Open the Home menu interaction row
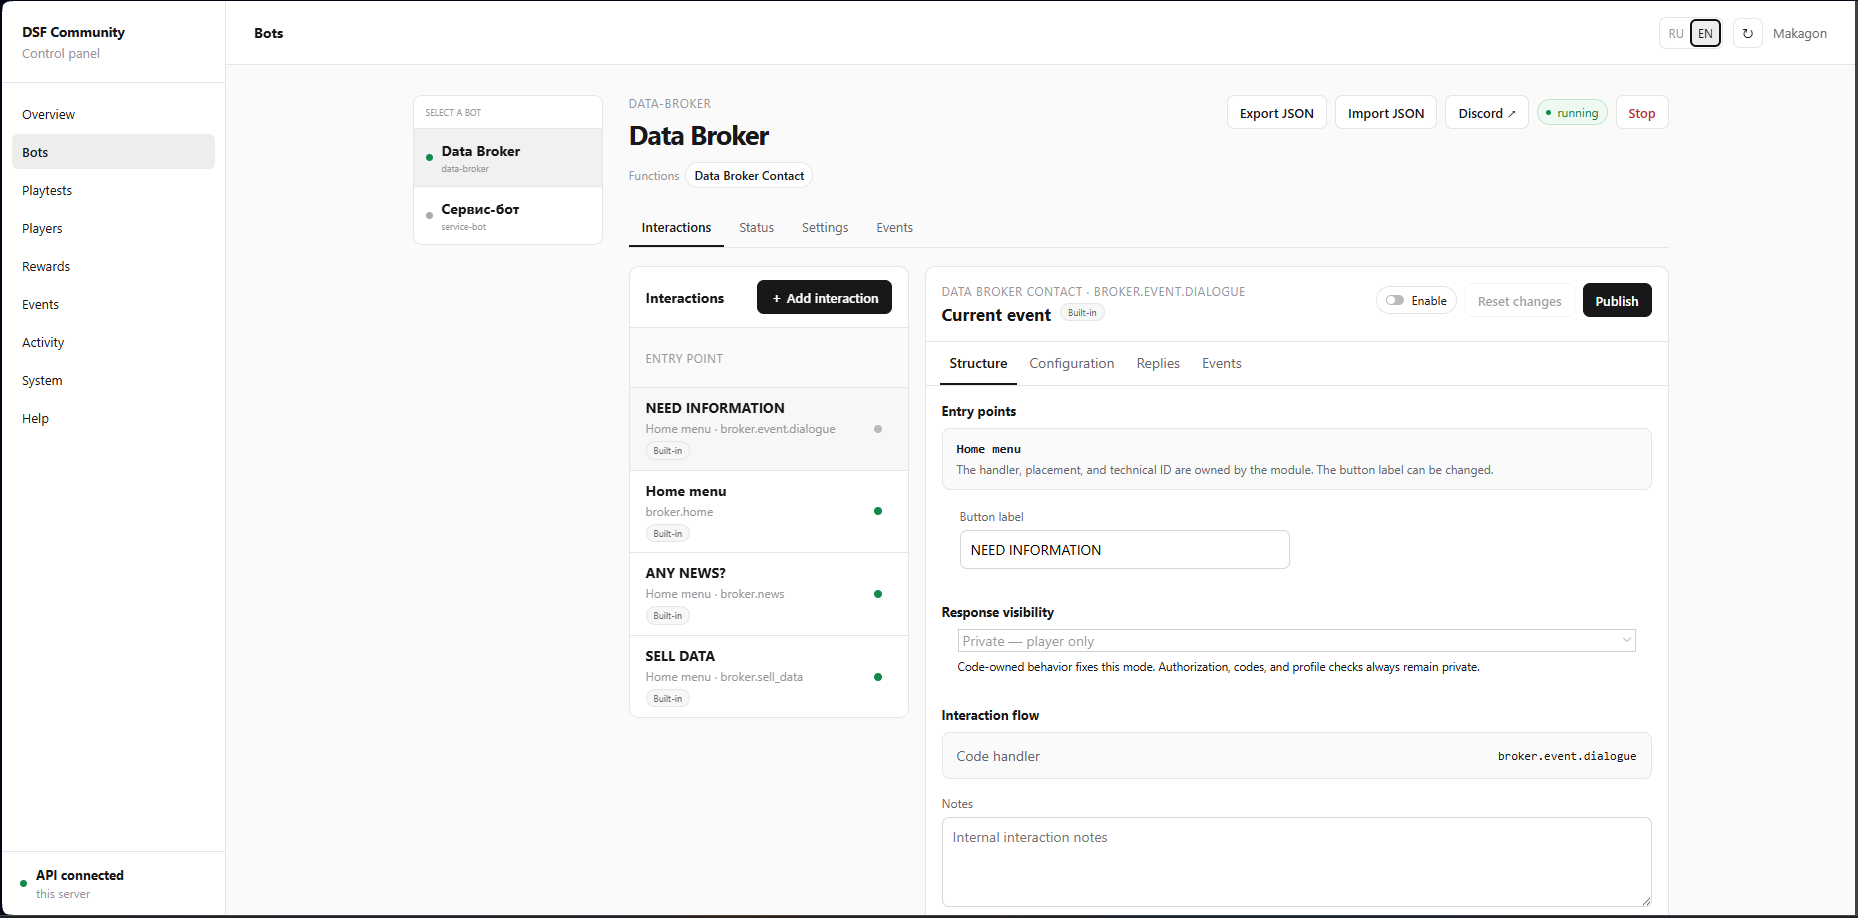This screenshot has height=918, width=1858. click(768, 511)
